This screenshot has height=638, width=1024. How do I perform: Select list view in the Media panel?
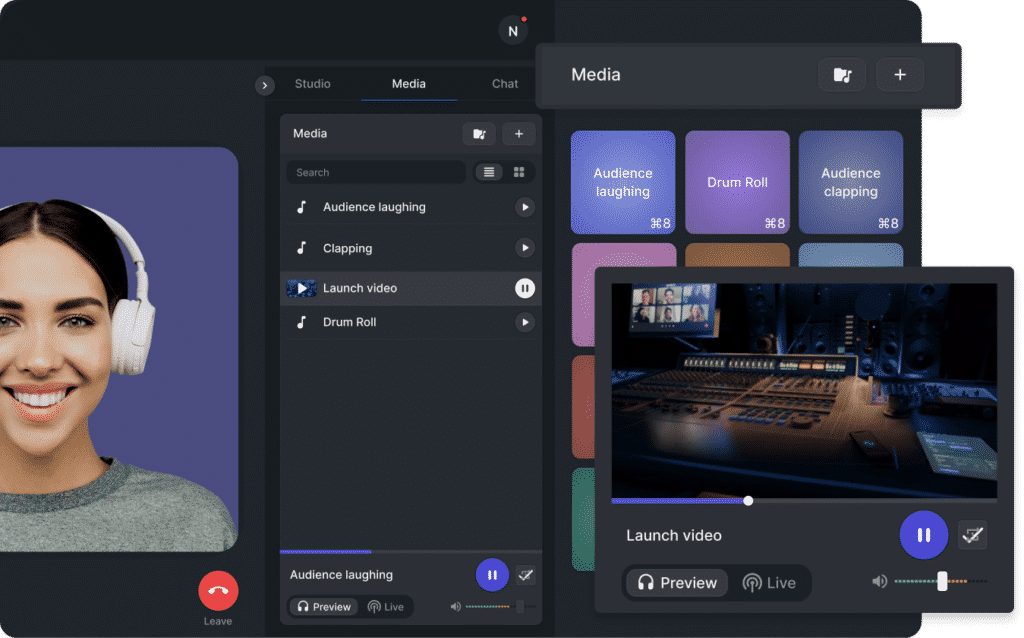click(x=488, y=172)
